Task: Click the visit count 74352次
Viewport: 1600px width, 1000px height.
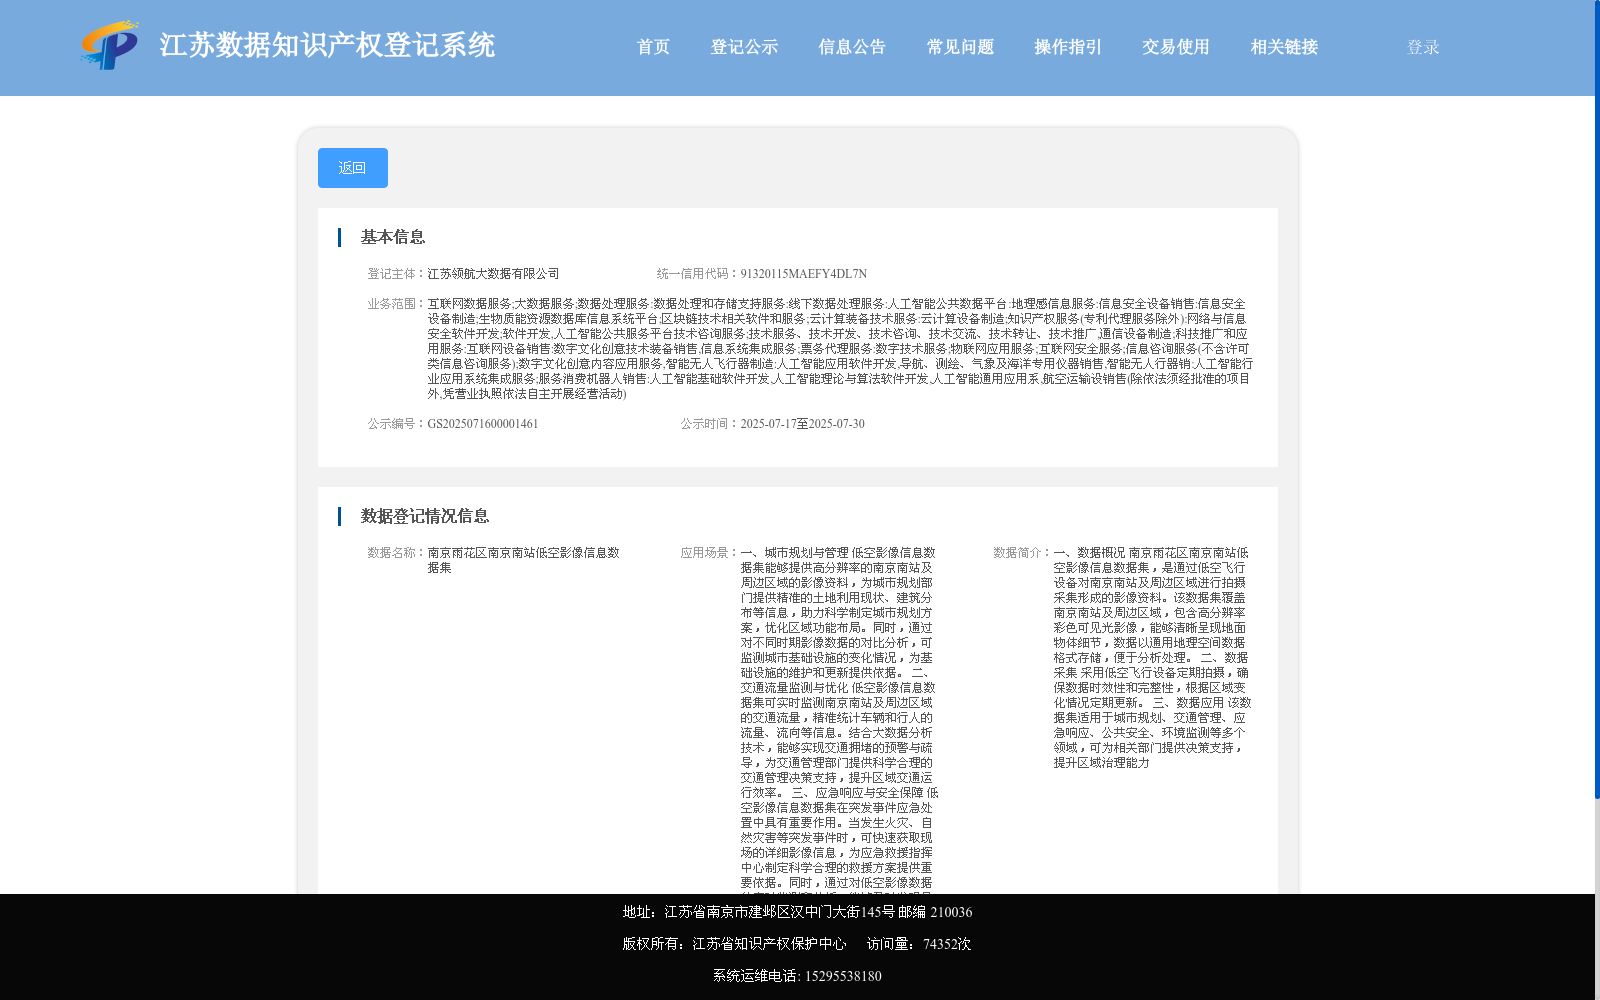Action: pyautogui.click(x=947, y=944)
